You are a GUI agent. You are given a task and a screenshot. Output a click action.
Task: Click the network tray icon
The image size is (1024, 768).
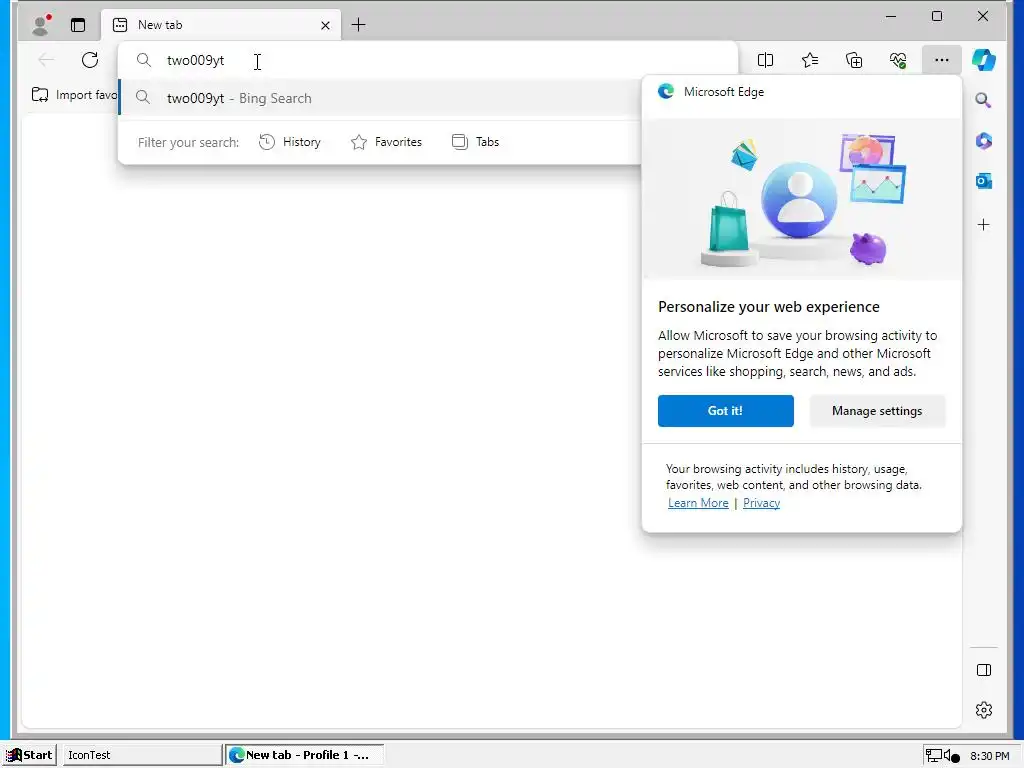click(x=934, y=756)
